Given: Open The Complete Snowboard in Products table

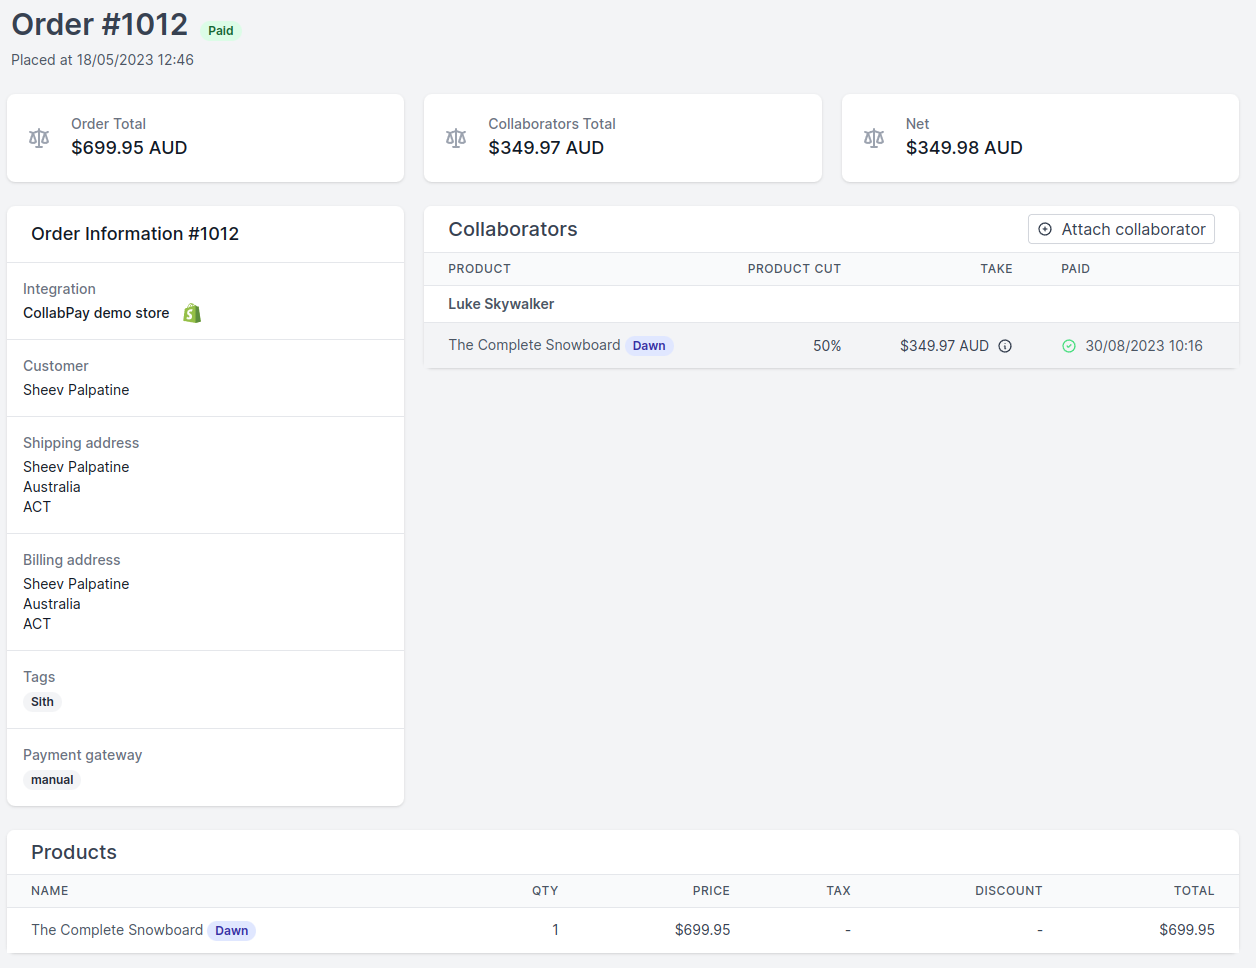Looking at the screenshot, I should click(117, 930).
